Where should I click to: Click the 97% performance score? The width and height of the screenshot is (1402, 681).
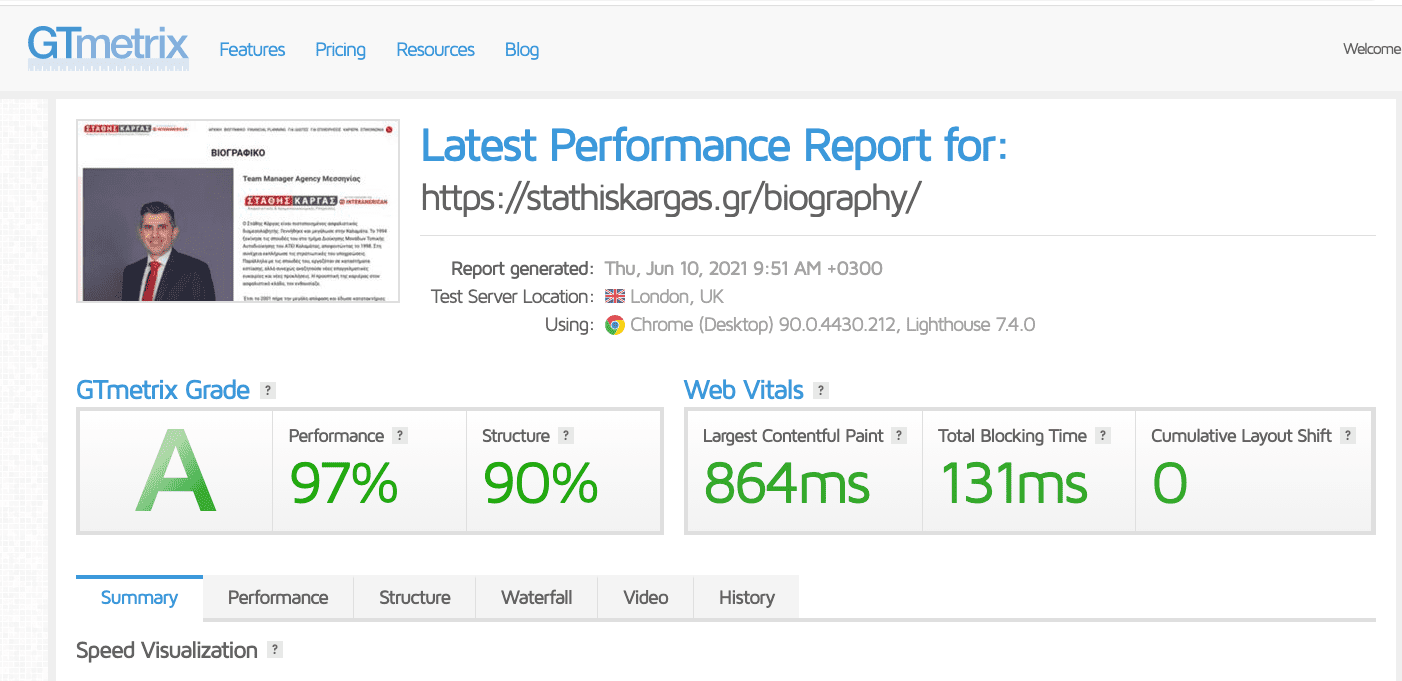pyautogui.click(x=344, y=483)
